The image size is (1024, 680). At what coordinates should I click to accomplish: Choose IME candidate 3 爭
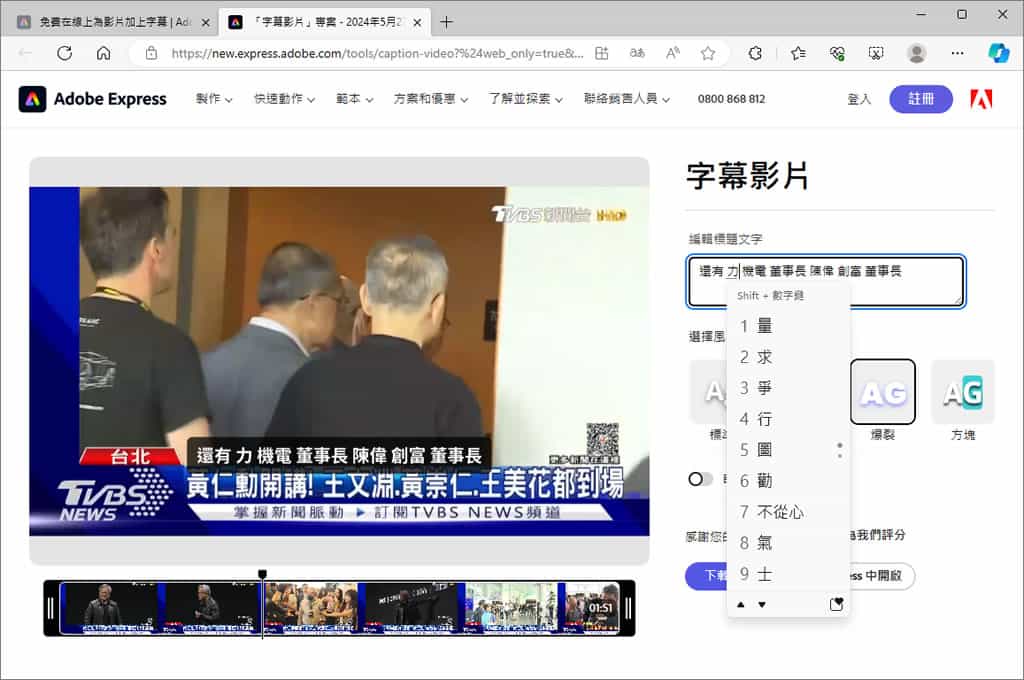coord(788,388)
